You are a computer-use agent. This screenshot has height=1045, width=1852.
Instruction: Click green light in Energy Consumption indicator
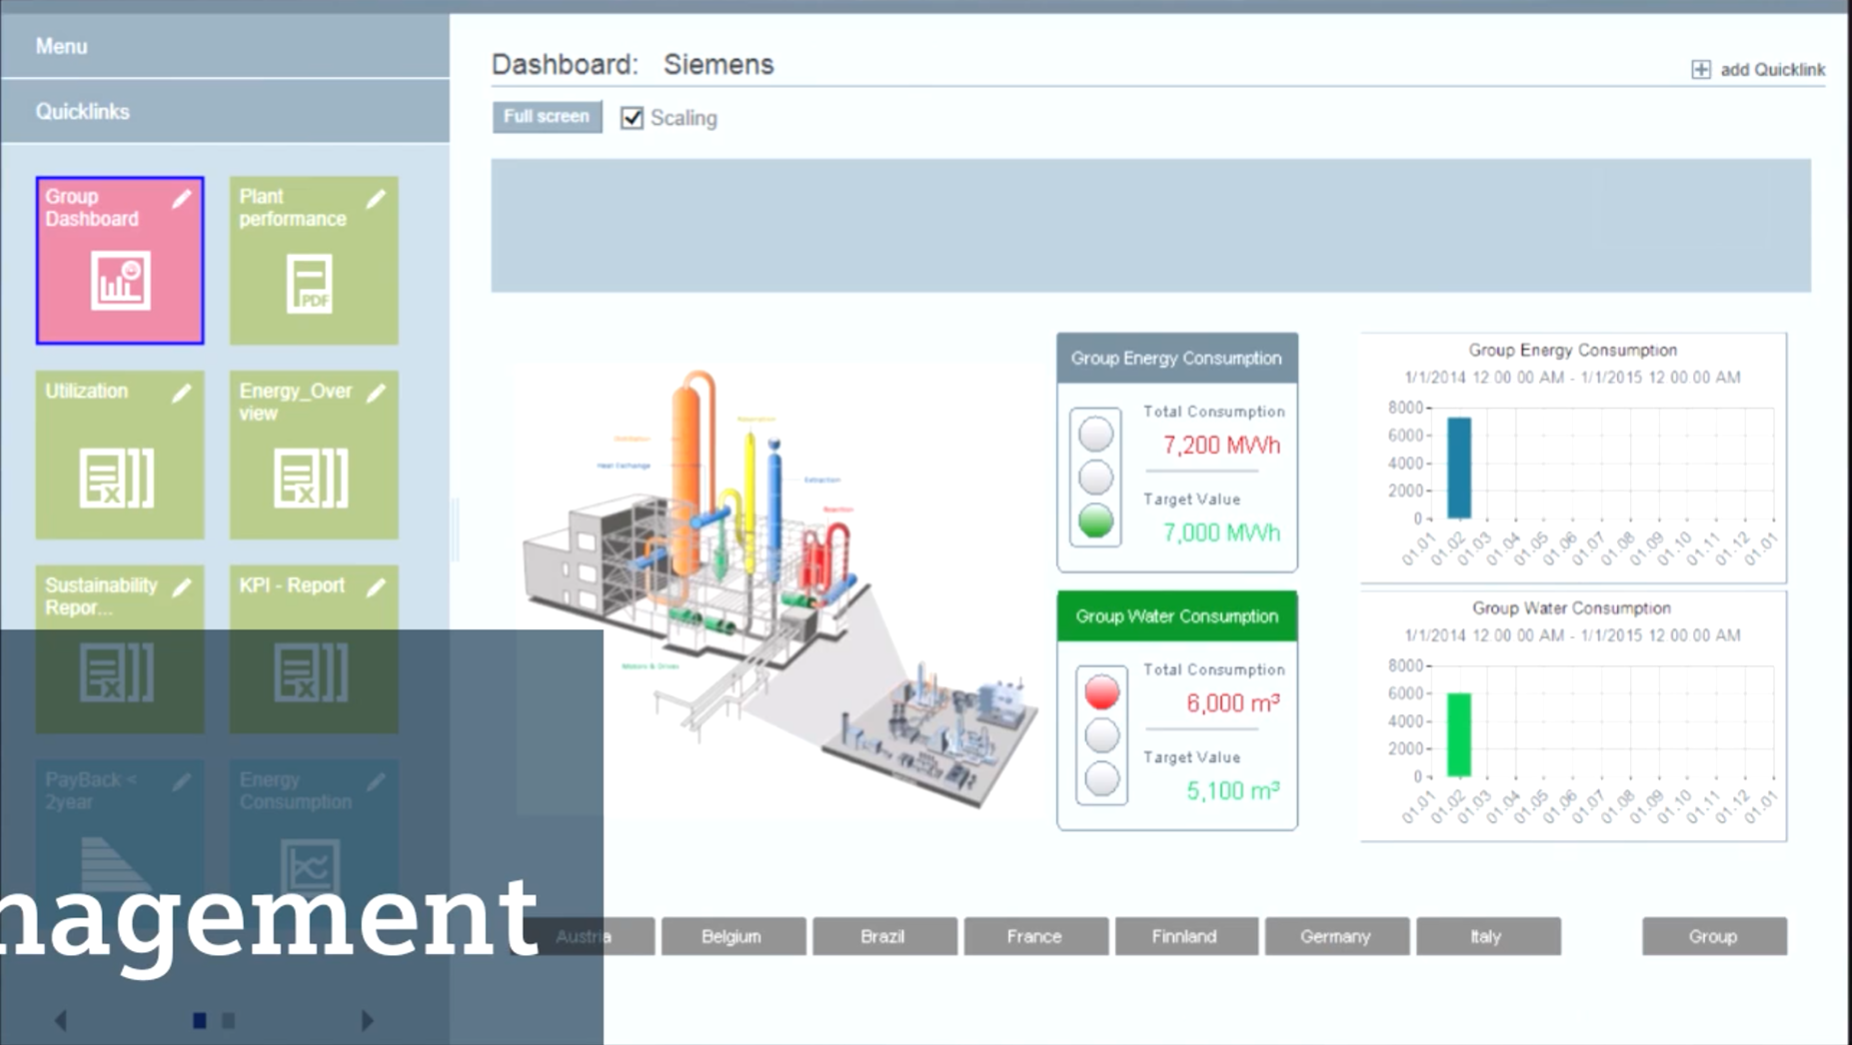(1096, 521)
